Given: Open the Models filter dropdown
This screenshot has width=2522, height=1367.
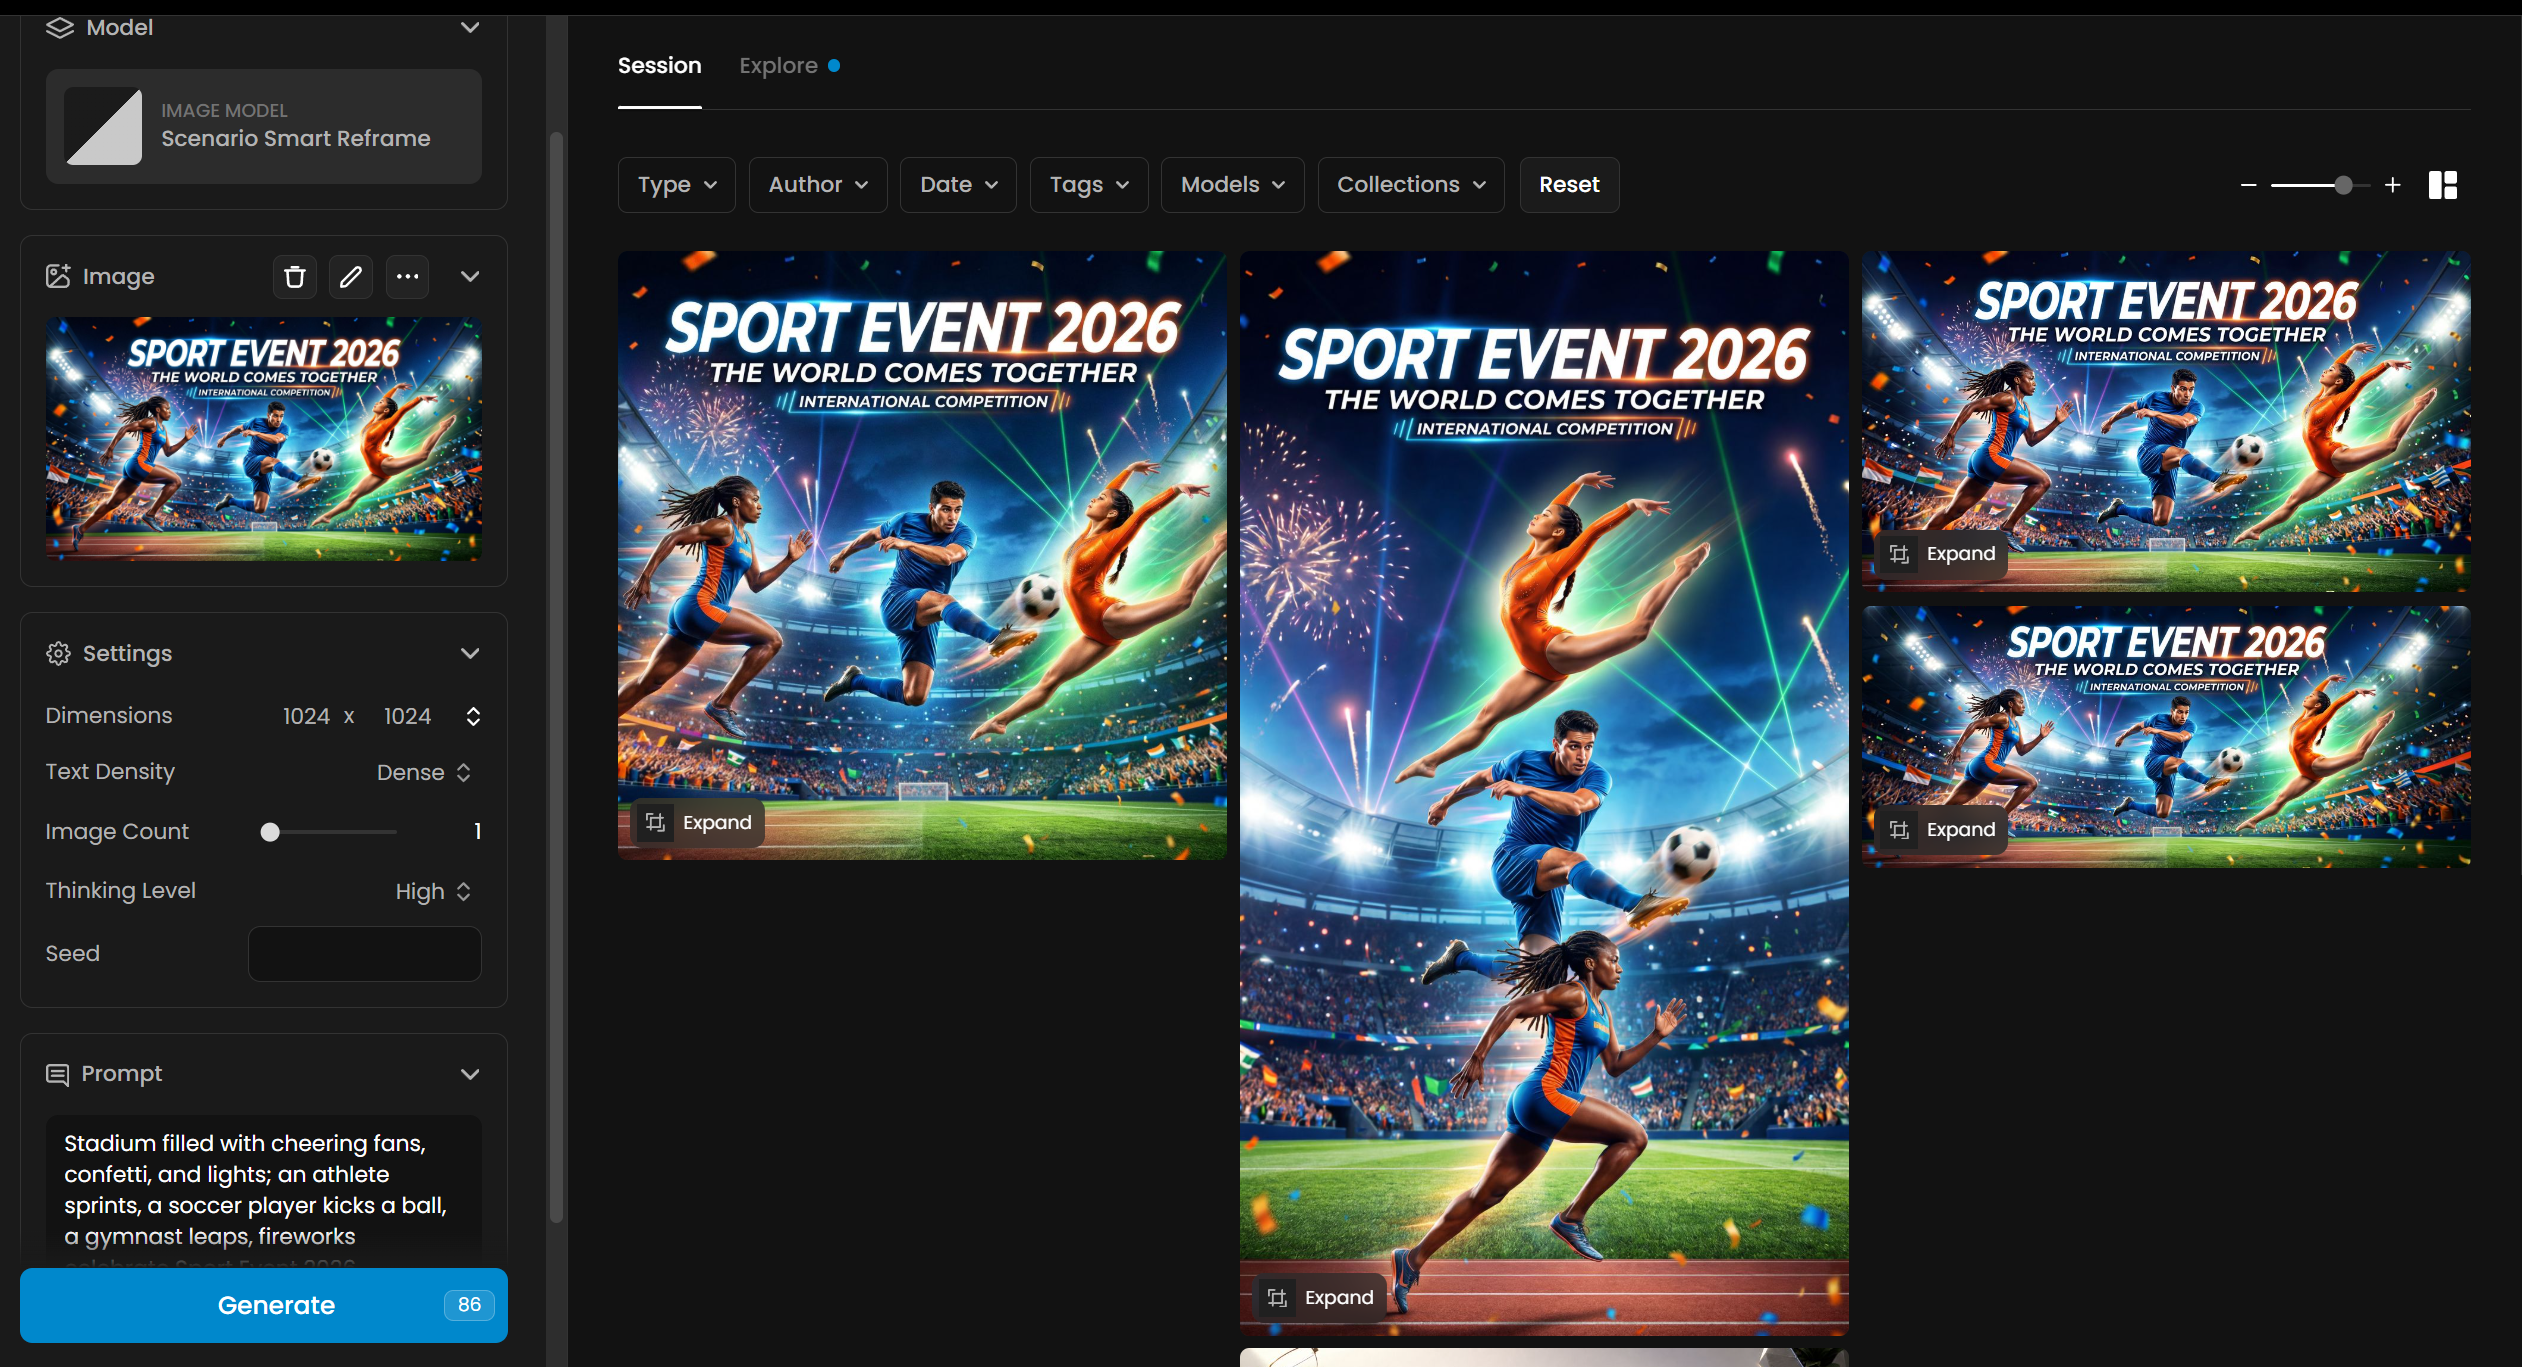Looking at the screenshot, I should pos(1232,185).
